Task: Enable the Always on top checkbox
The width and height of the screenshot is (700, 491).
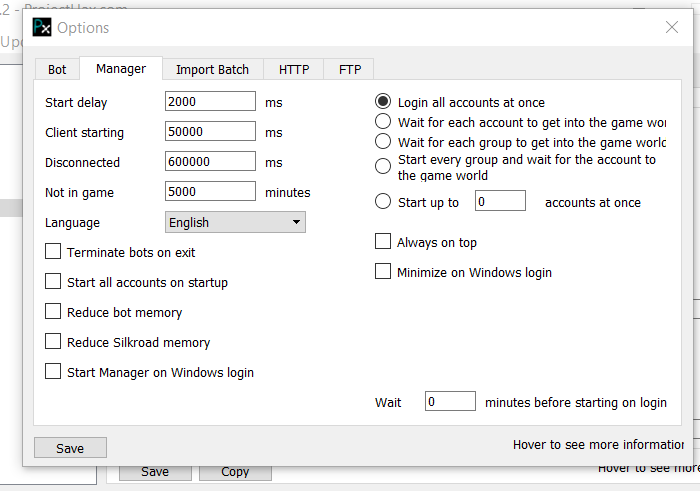Action: pos(383,242)
